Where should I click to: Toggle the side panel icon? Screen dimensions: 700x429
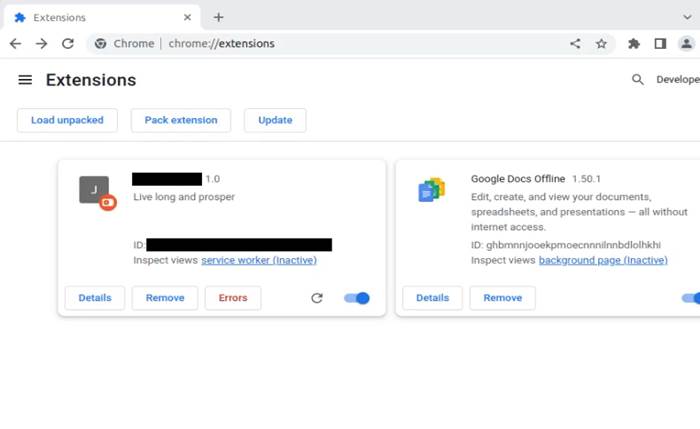click(x=660, y=44)
